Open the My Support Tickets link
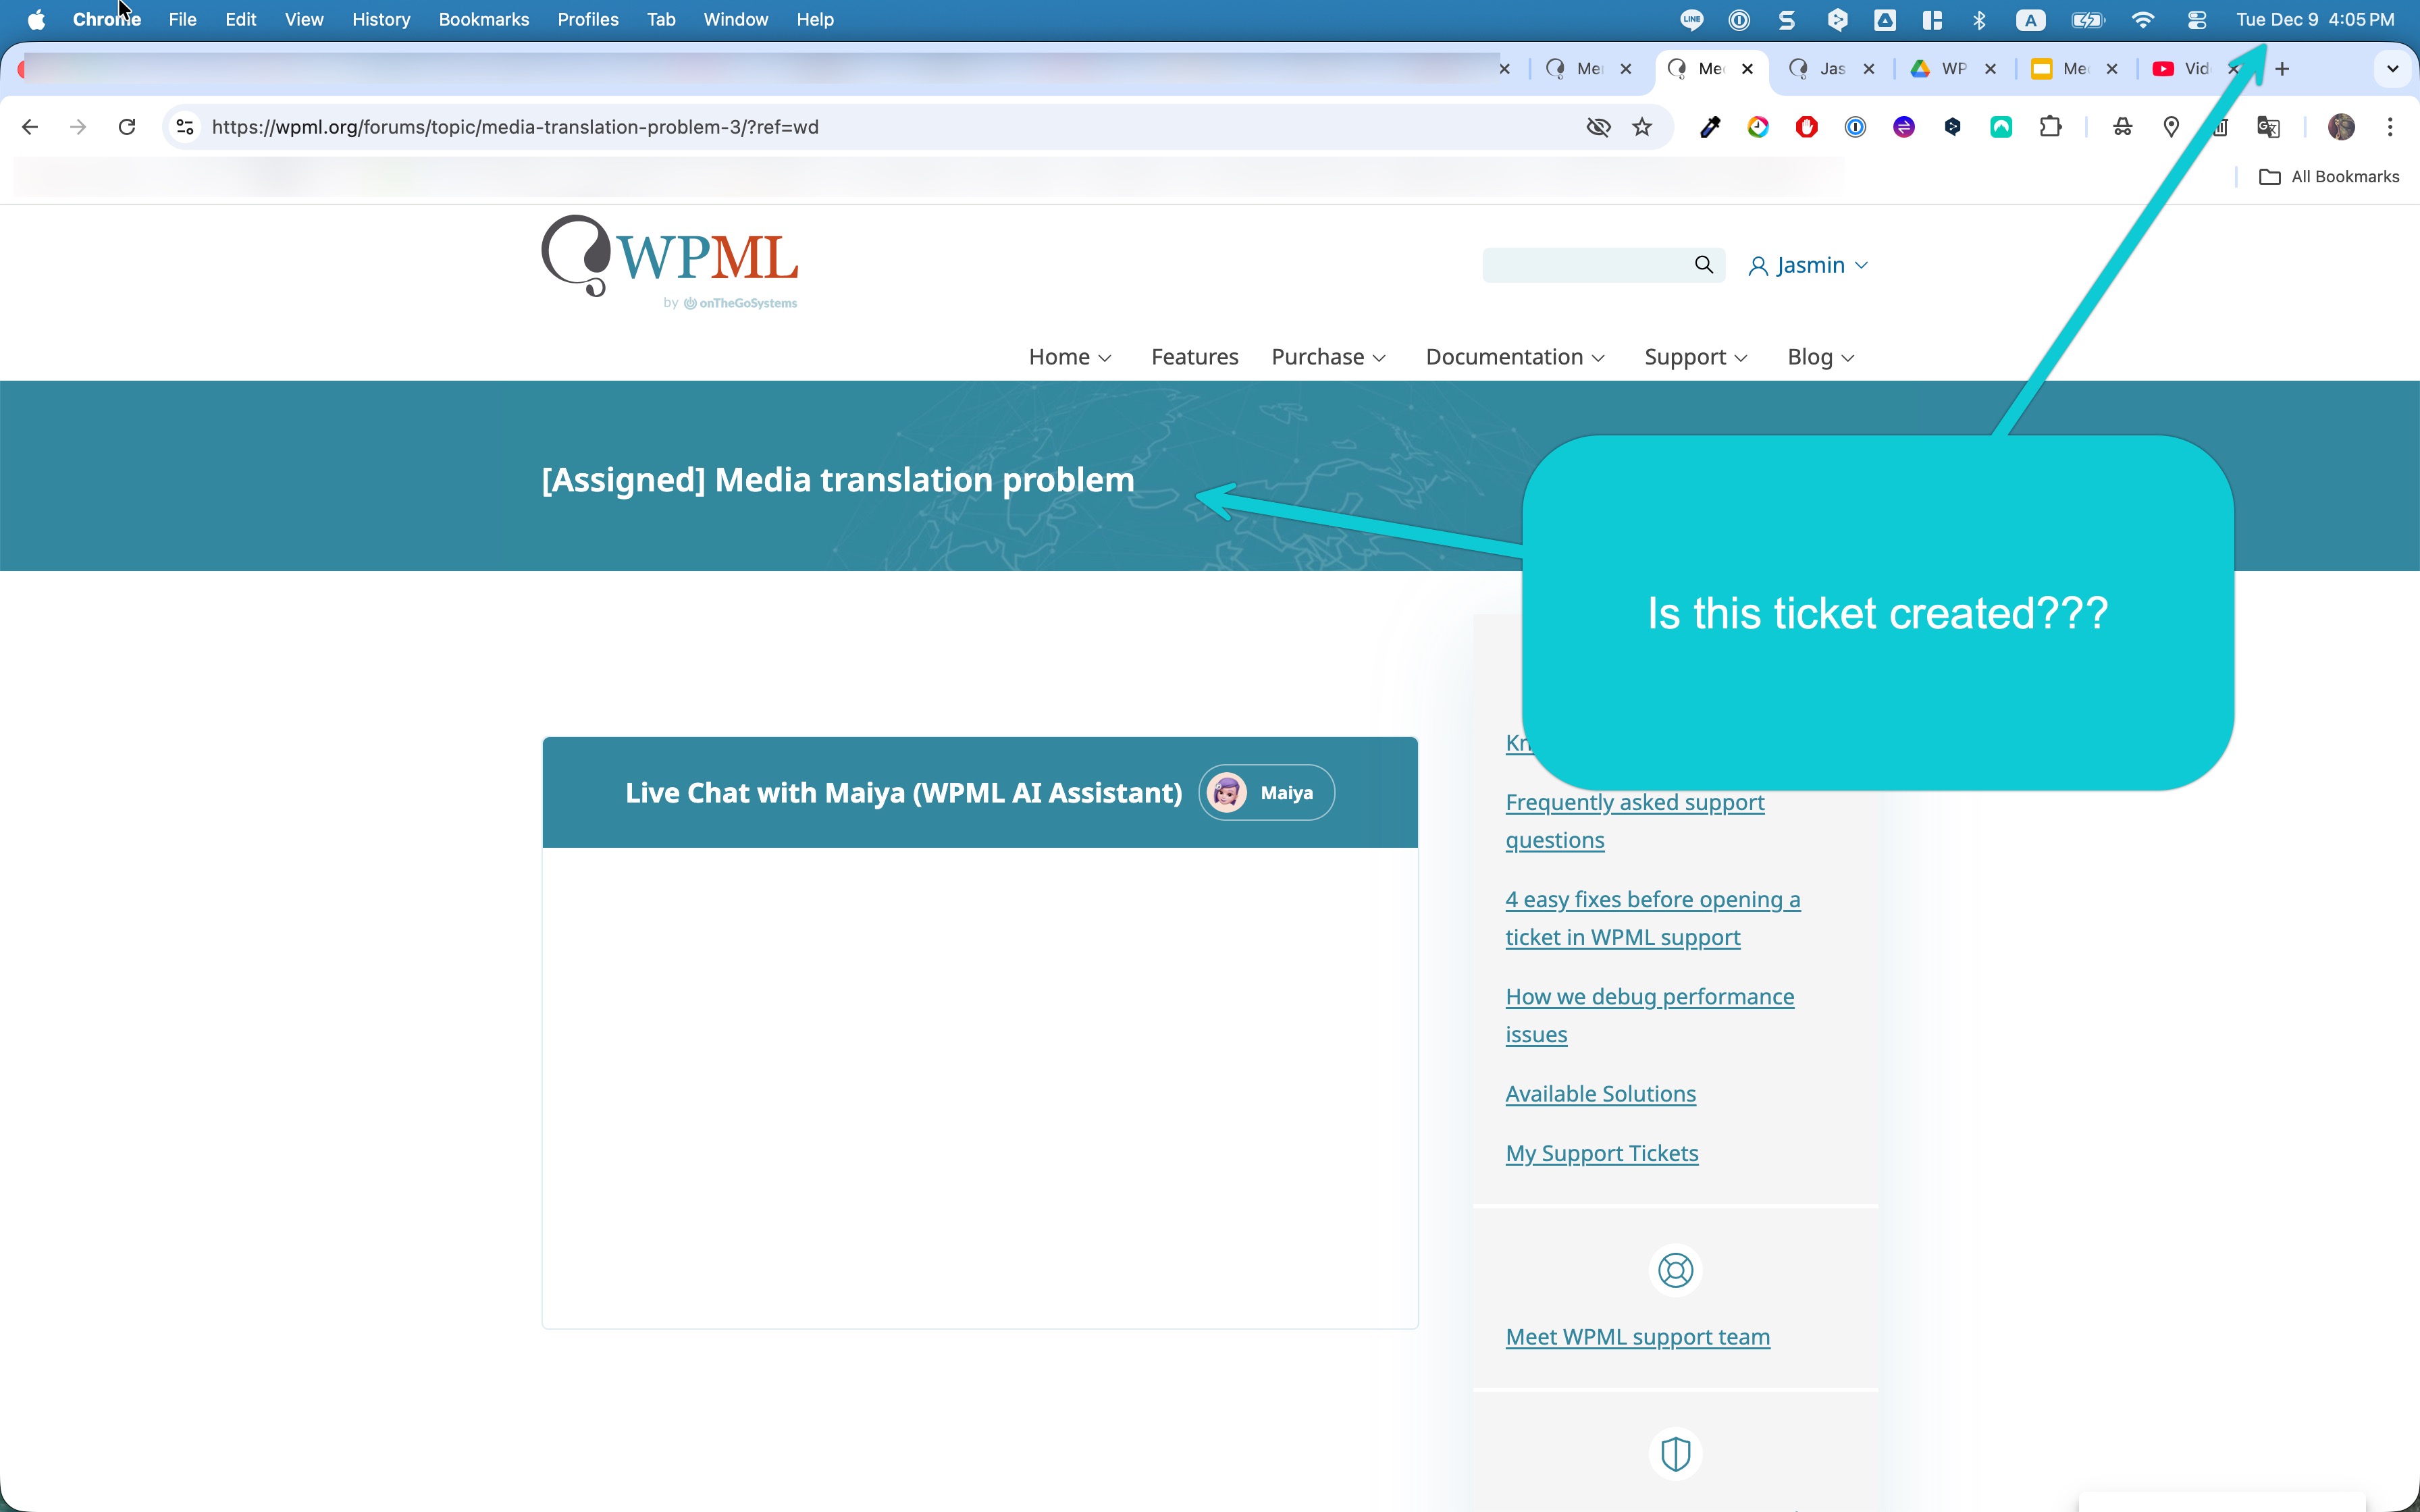 tap(1601, 1153)
